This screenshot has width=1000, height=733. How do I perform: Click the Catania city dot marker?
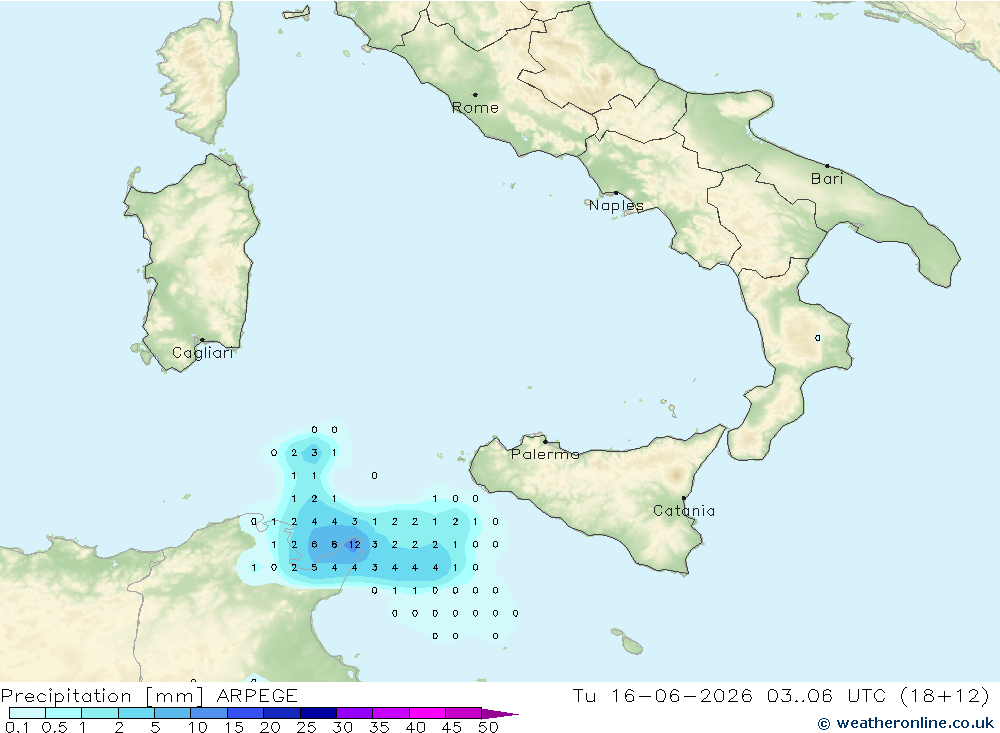click(x=684, y=498)
